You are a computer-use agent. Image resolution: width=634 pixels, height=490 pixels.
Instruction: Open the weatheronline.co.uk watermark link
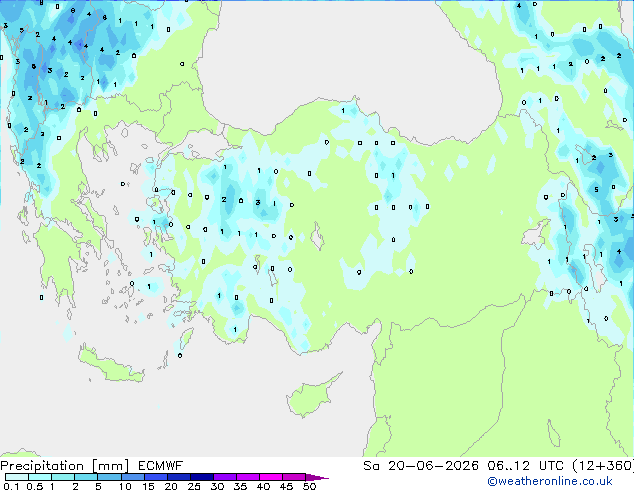[x=550, y=481]
